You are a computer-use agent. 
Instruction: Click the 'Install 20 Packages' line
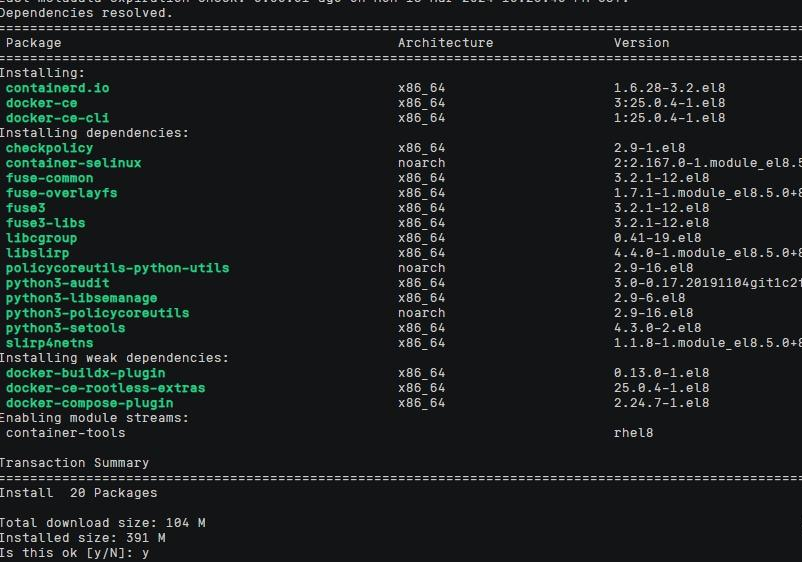(78, 493)
